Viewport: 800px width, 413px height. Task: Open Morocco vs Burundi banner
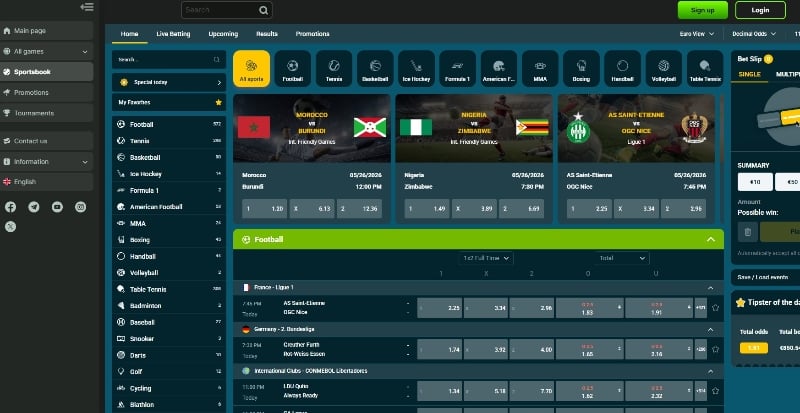coord(312,128)
